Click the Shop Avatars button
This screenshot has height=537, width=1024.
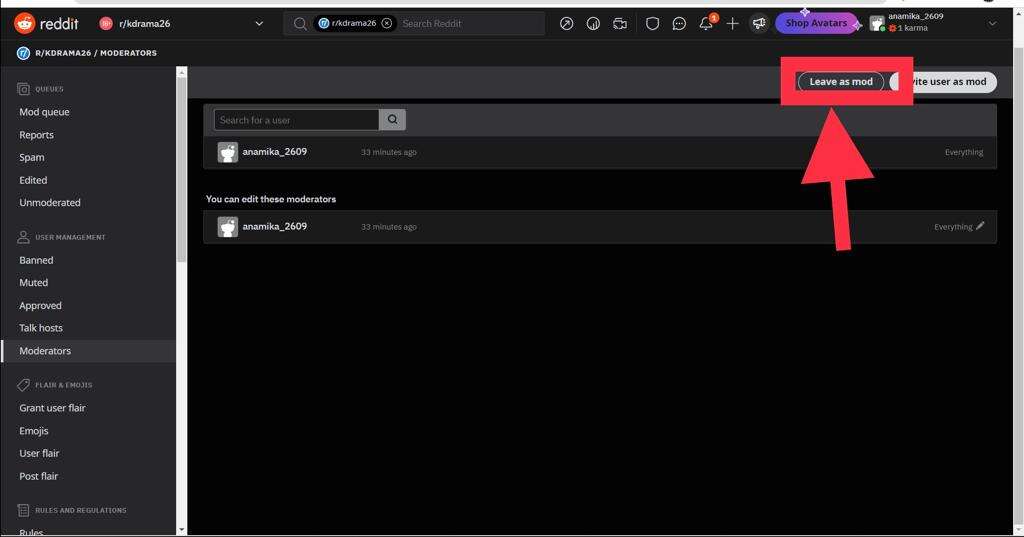coord(816,23)
